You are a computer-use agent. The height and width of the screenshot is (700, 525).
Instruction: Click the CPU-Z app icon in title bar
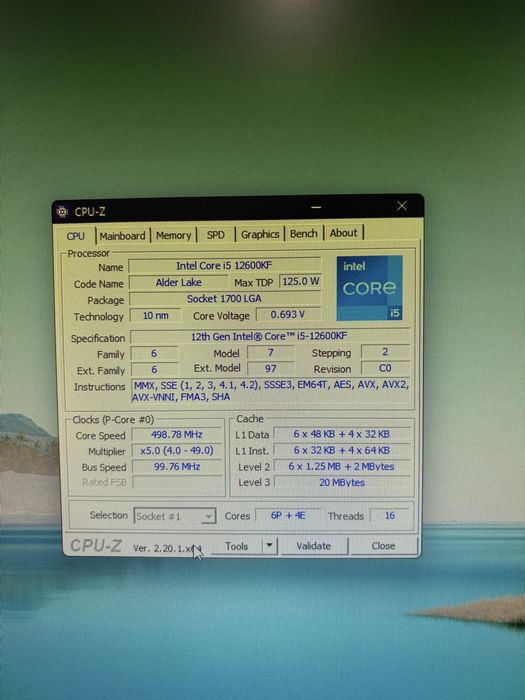point(62,212)
